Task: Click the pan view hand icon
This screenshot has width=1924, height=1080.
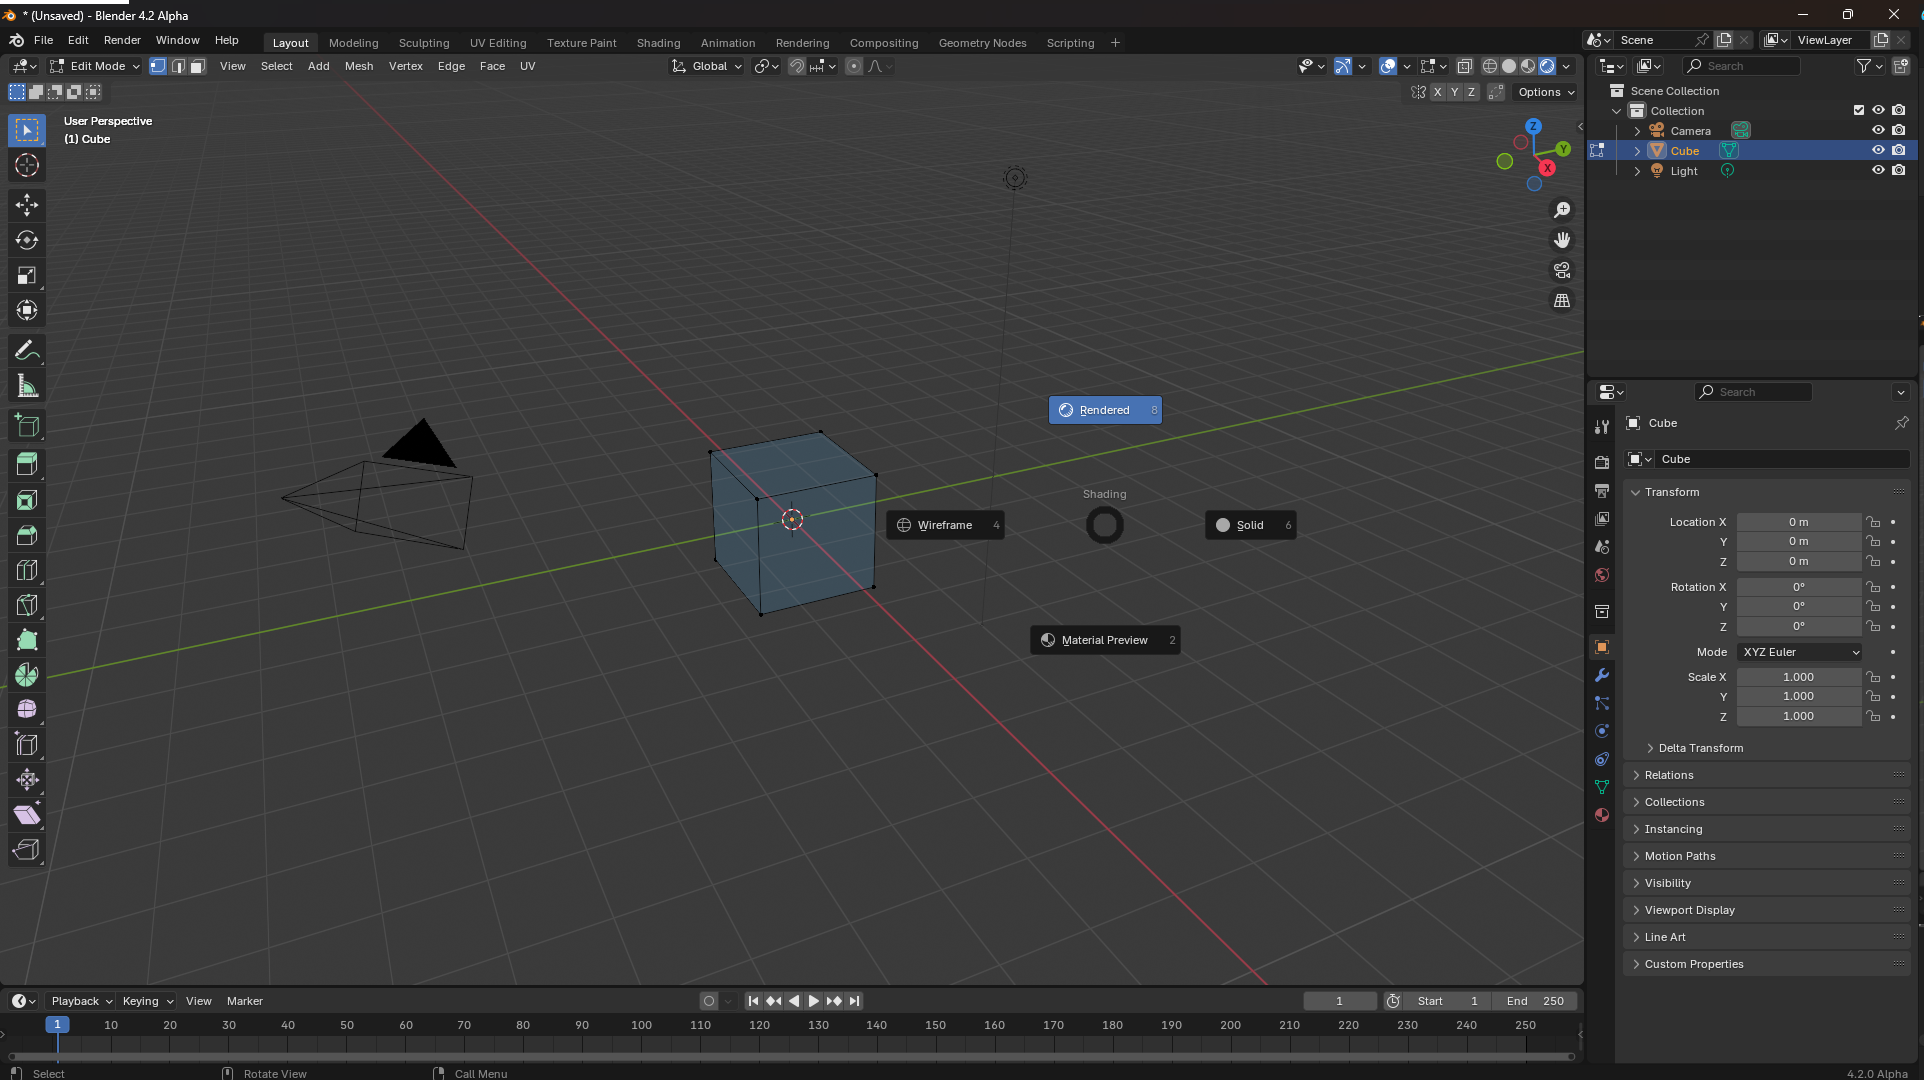Action: [x=1562, y=240]
